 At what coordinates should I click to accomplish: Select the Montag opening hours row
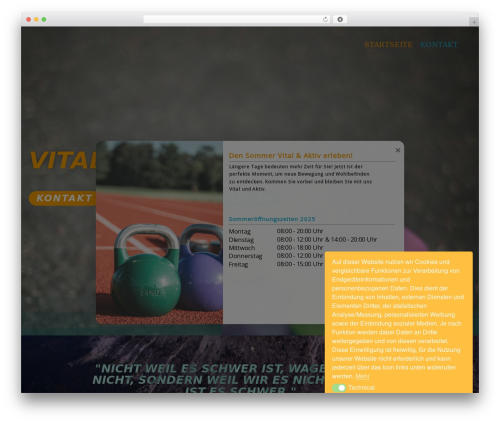276,231
